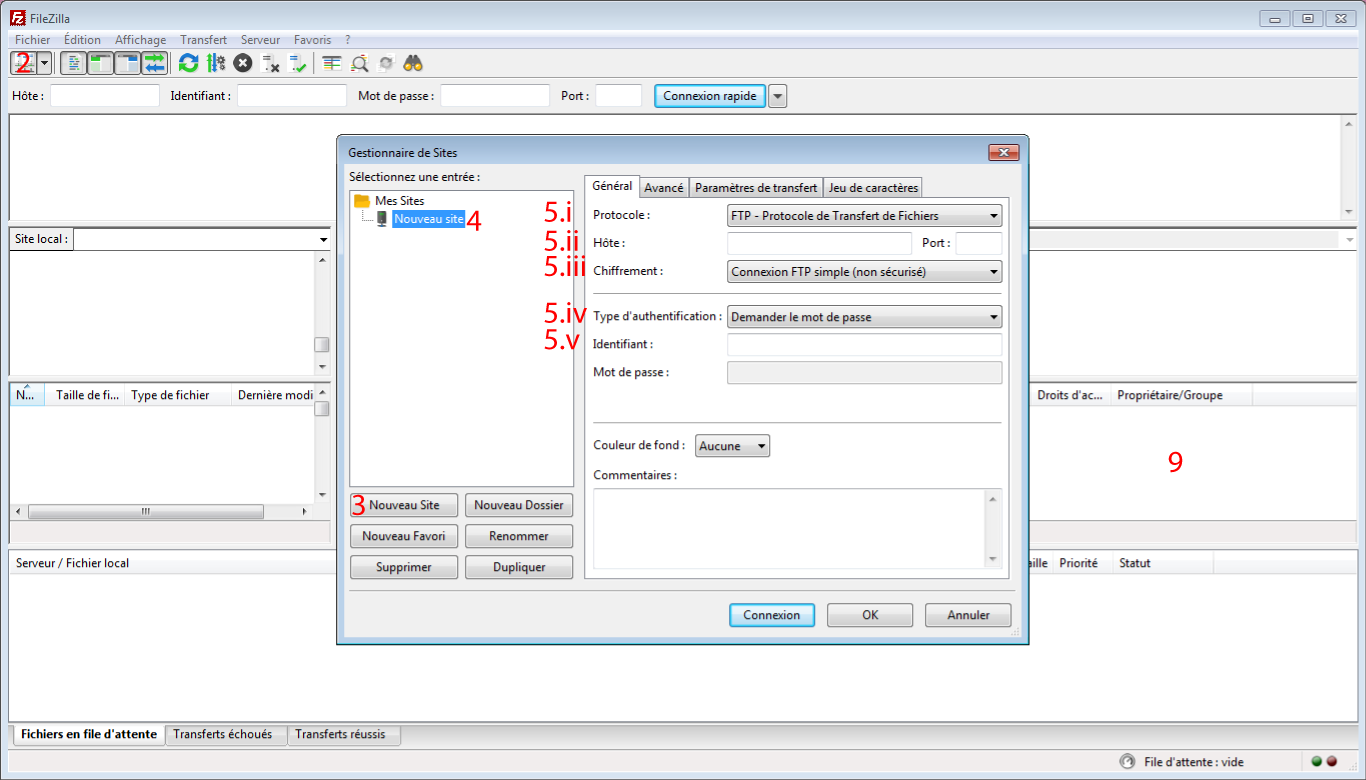This screenshot has width=1366, height=780.
Task: Click the quickconnect Port field
Action: 619,96
